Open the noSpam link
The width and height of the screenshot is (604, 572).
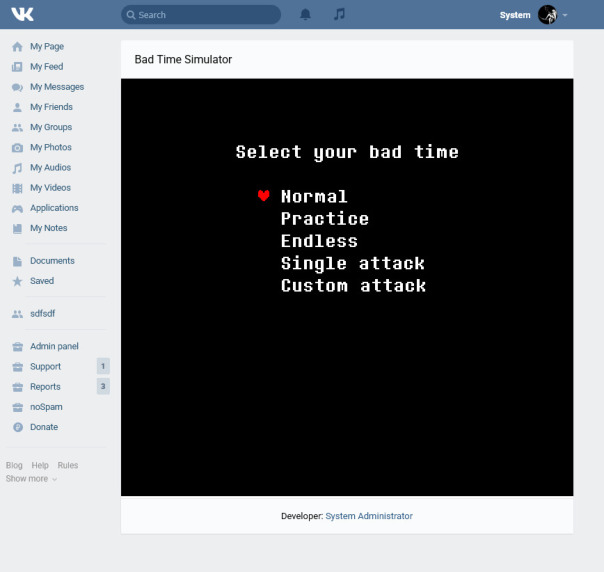[46, 407]
